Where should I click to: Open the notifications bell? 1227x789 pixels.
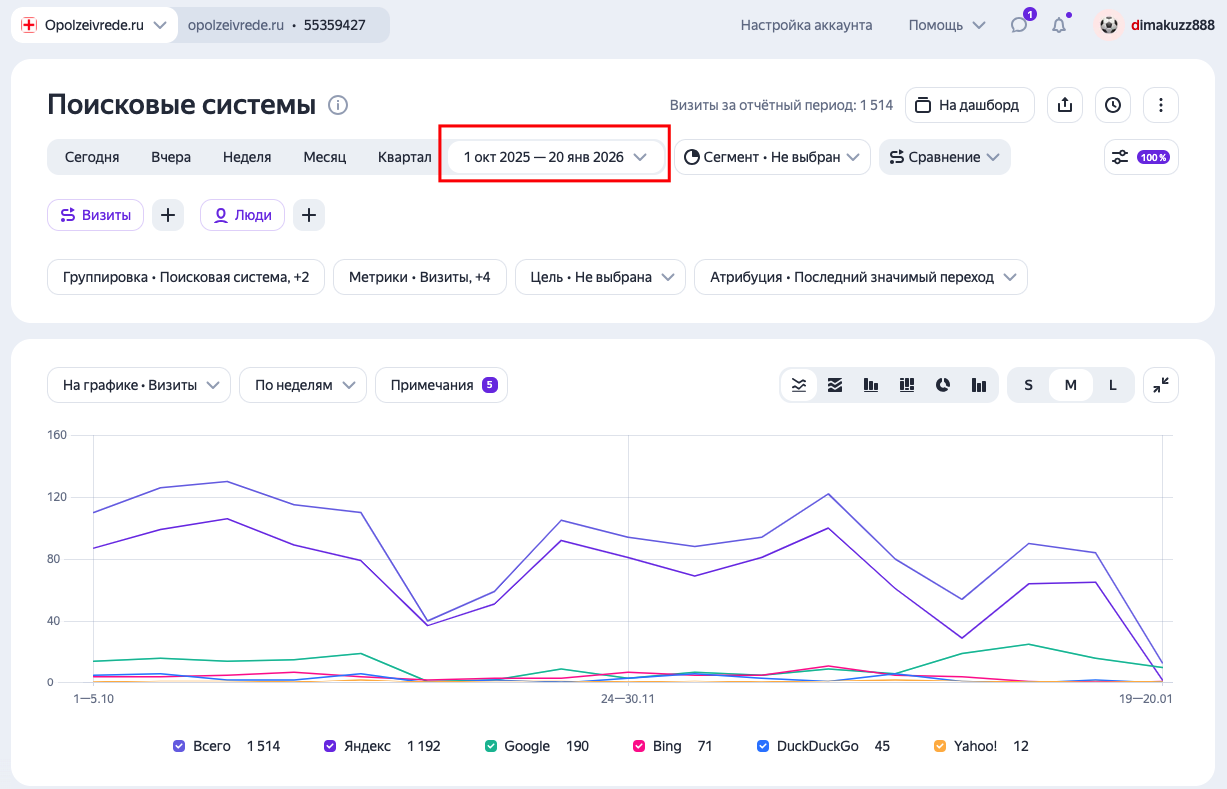[1059, 25]
